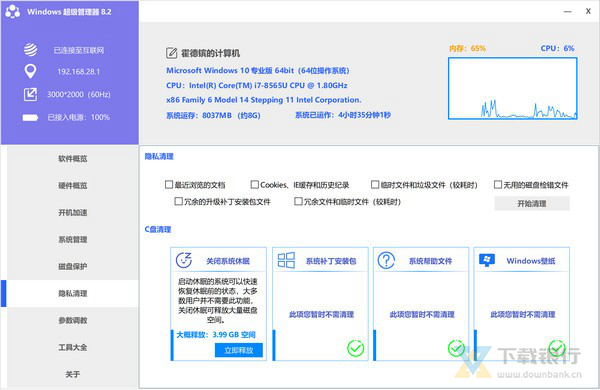600x390 pixels.
Task: Toggle 冗余的升级补丁安装包文件 checkbox
Action: coord(178,201)
